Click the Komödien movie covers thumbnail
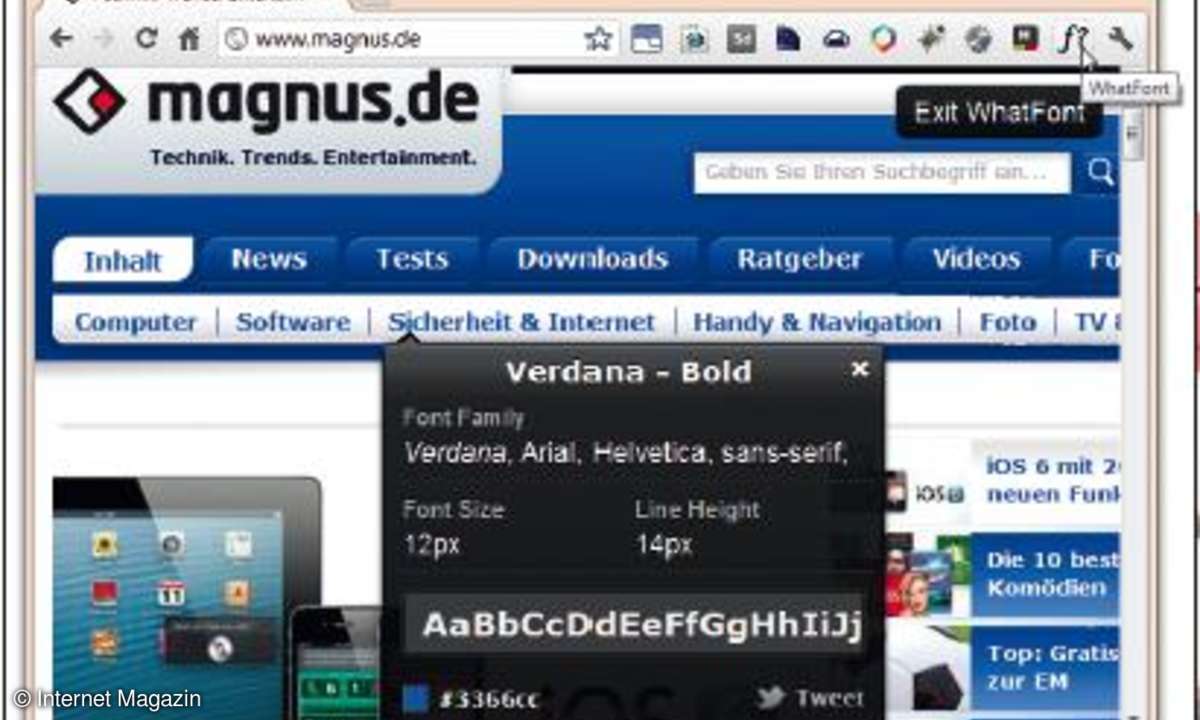The height and width of the screenshot is (720, 1200). [927, 576]
